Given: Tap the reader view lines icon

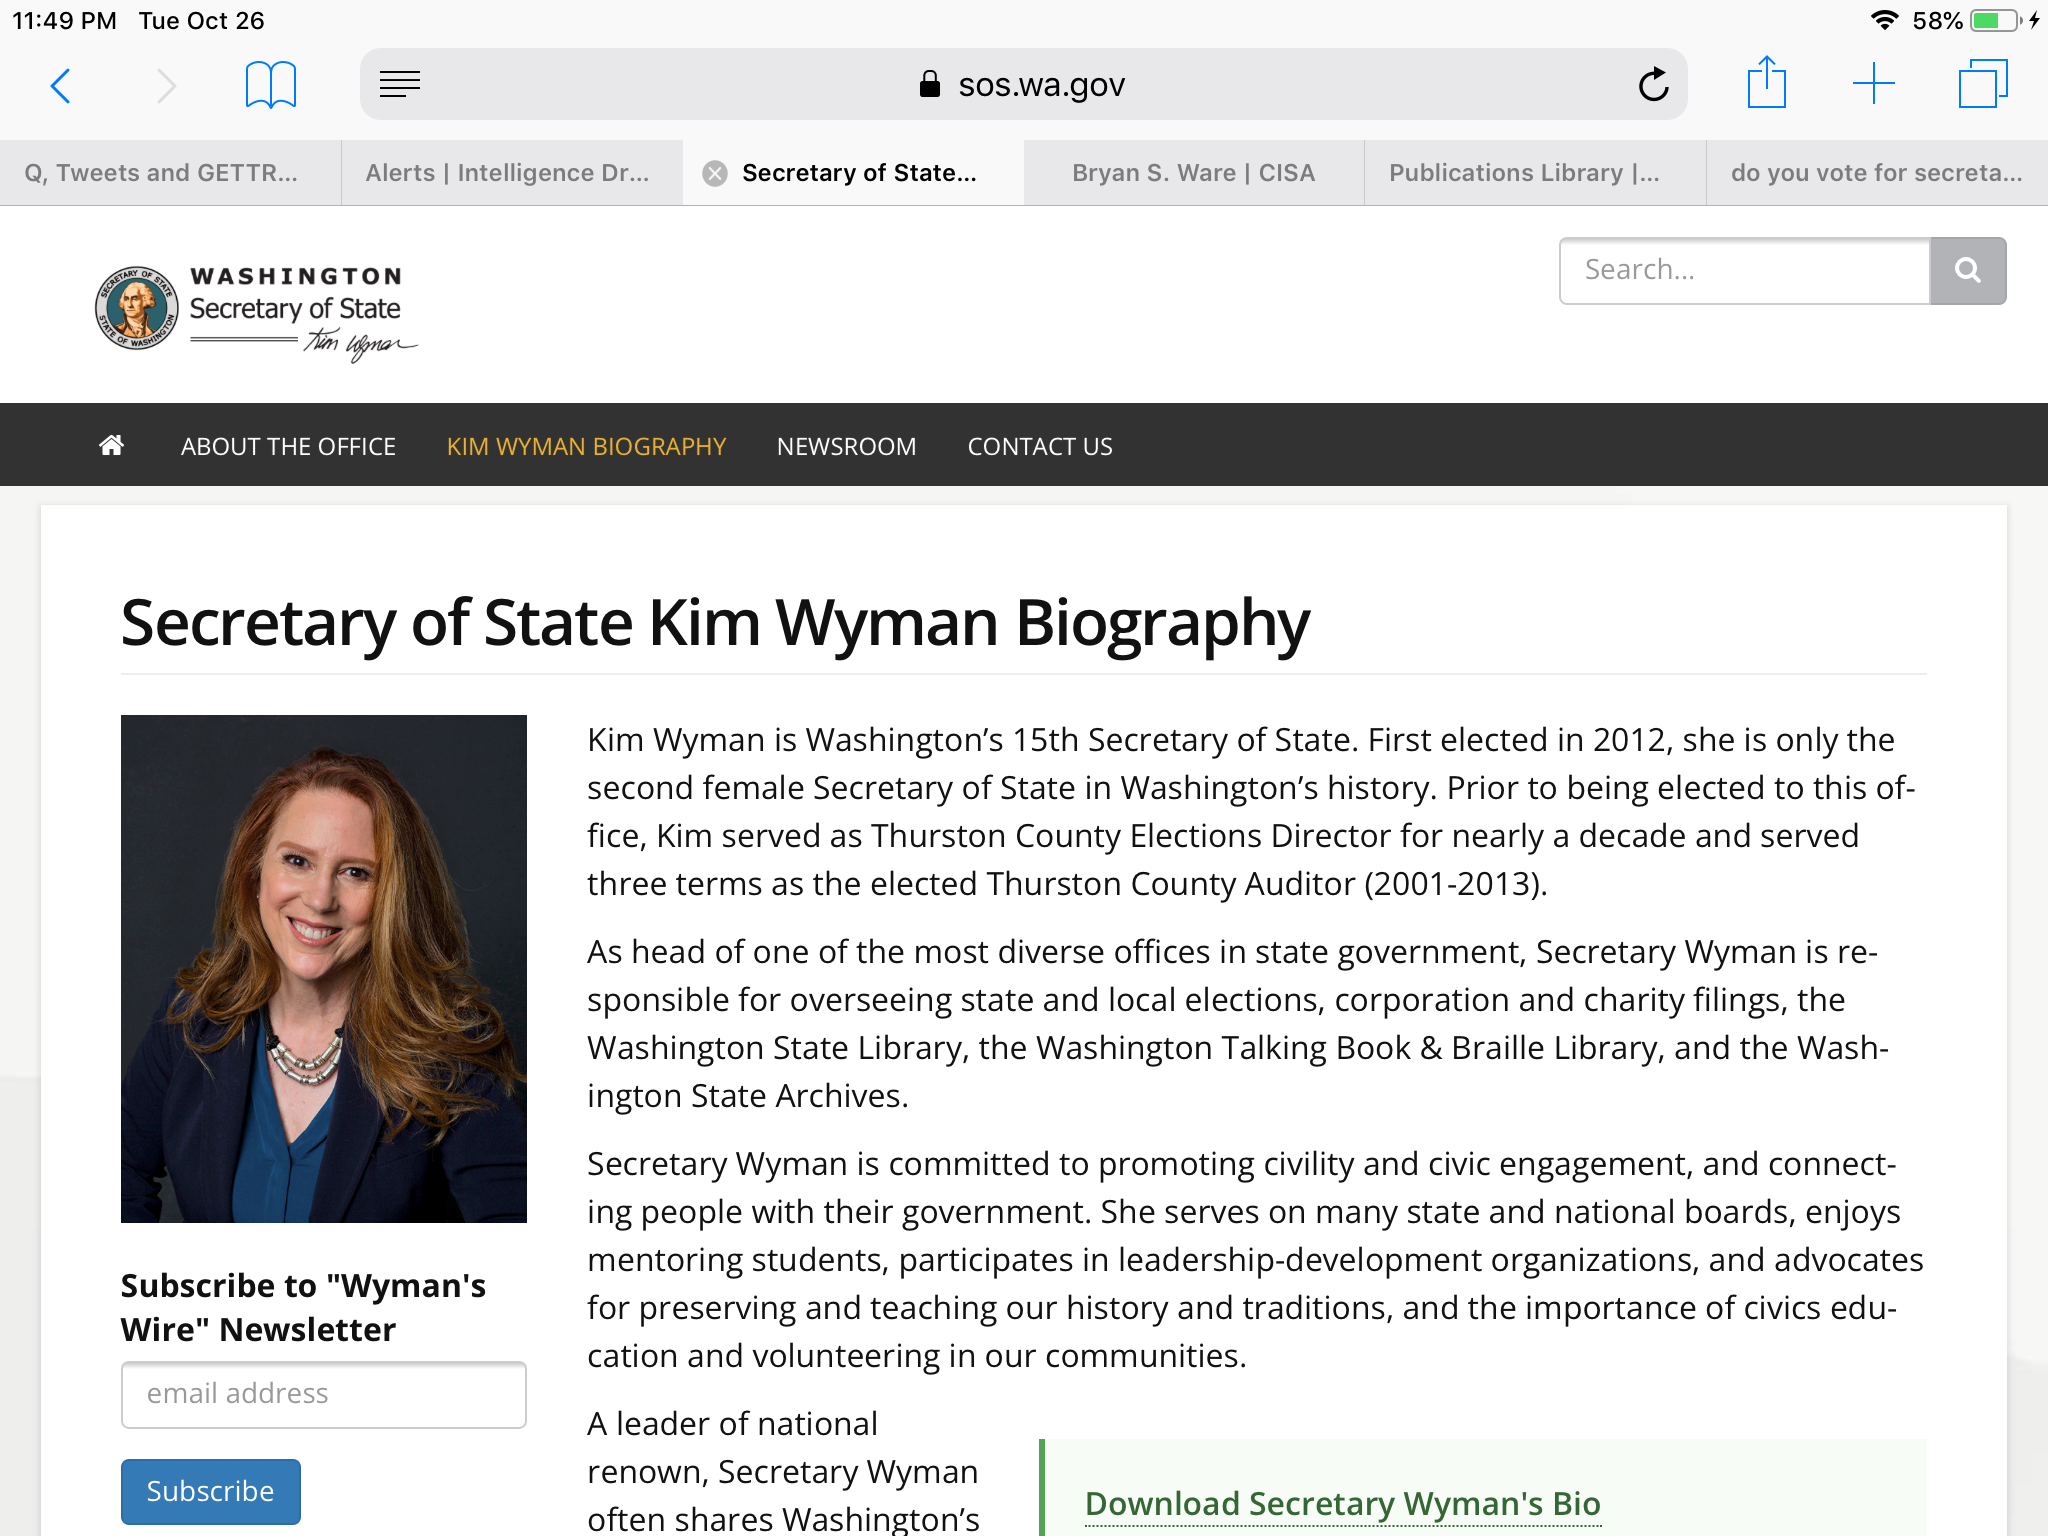Looking at the screenshot, I should [x=400, y=85].
